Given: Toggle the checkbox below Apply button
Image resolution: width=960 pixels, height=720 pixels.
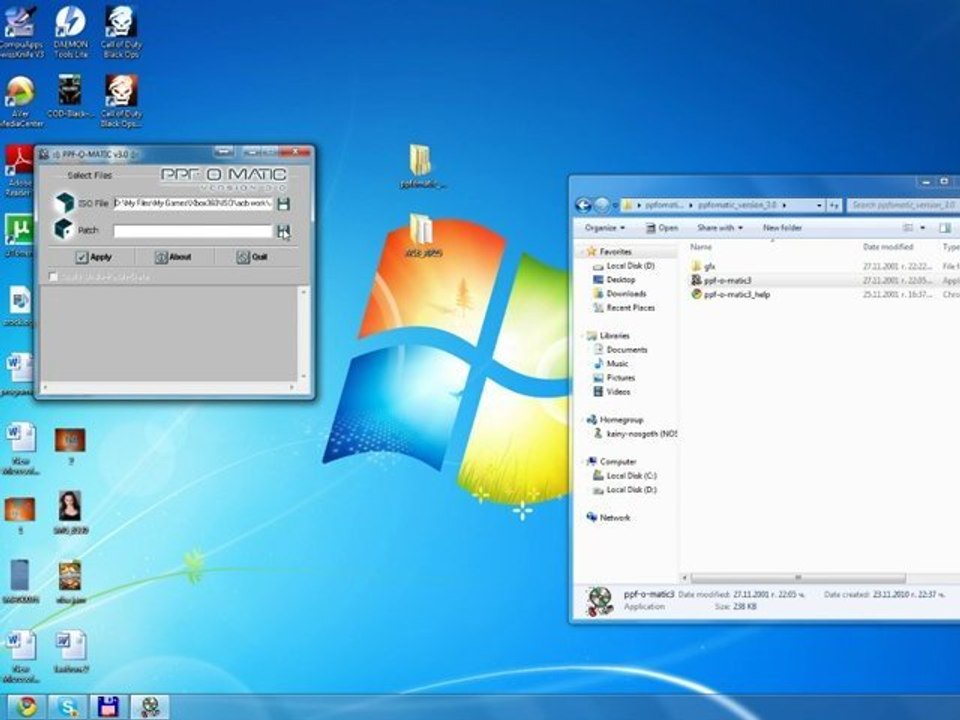Looking at the screenshot, I should 53,277.
